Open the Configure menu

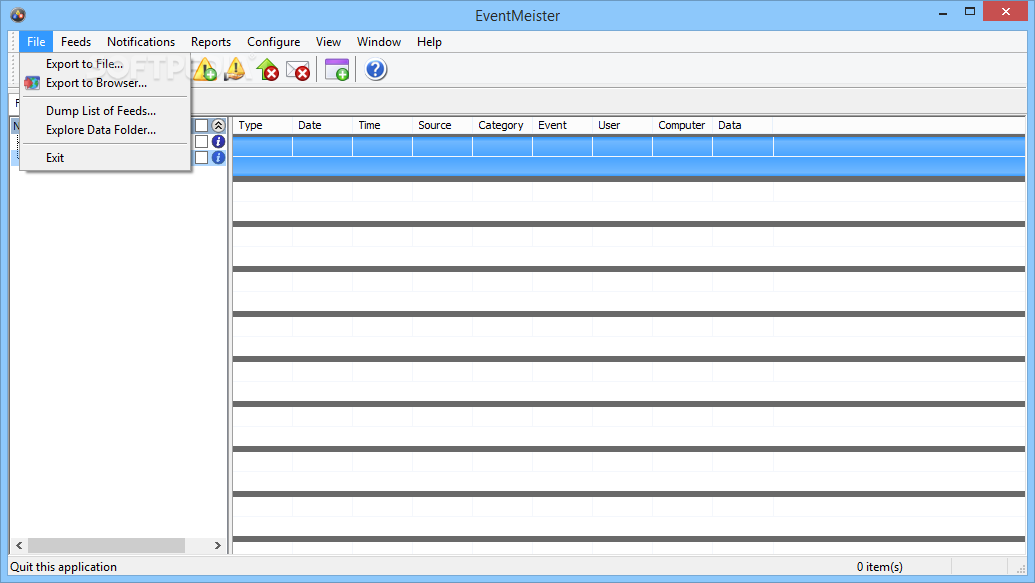point(273,42)
